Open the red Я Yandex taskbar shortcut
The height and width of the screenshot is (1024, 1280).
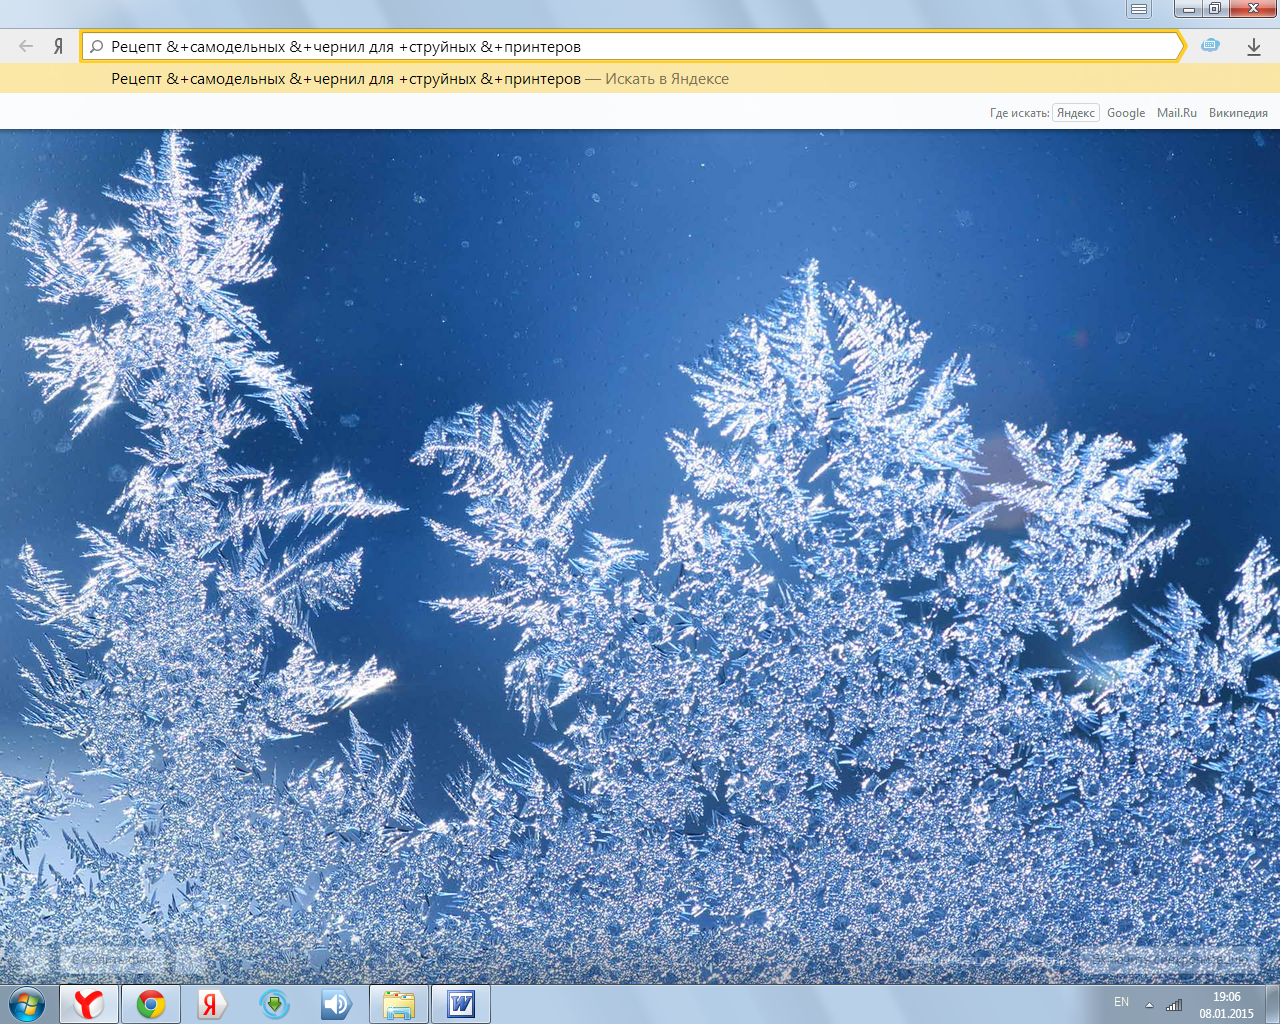[211, 1004]
